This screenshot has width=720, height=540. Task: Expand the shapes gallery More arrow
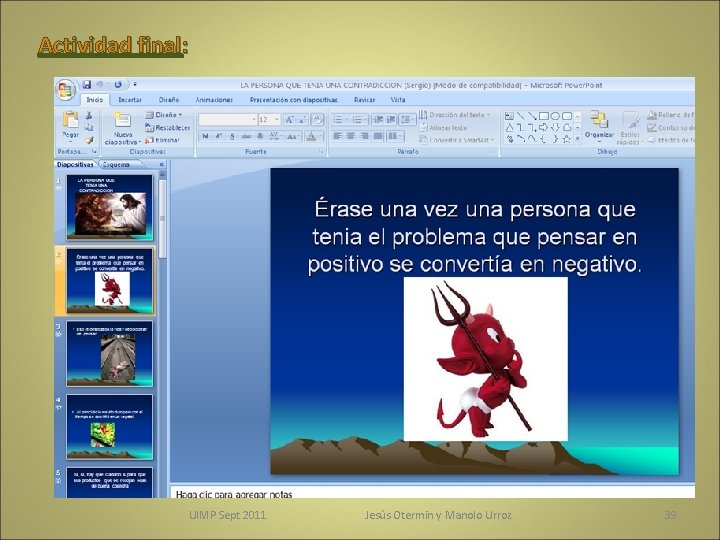click(x=578, y=139)
